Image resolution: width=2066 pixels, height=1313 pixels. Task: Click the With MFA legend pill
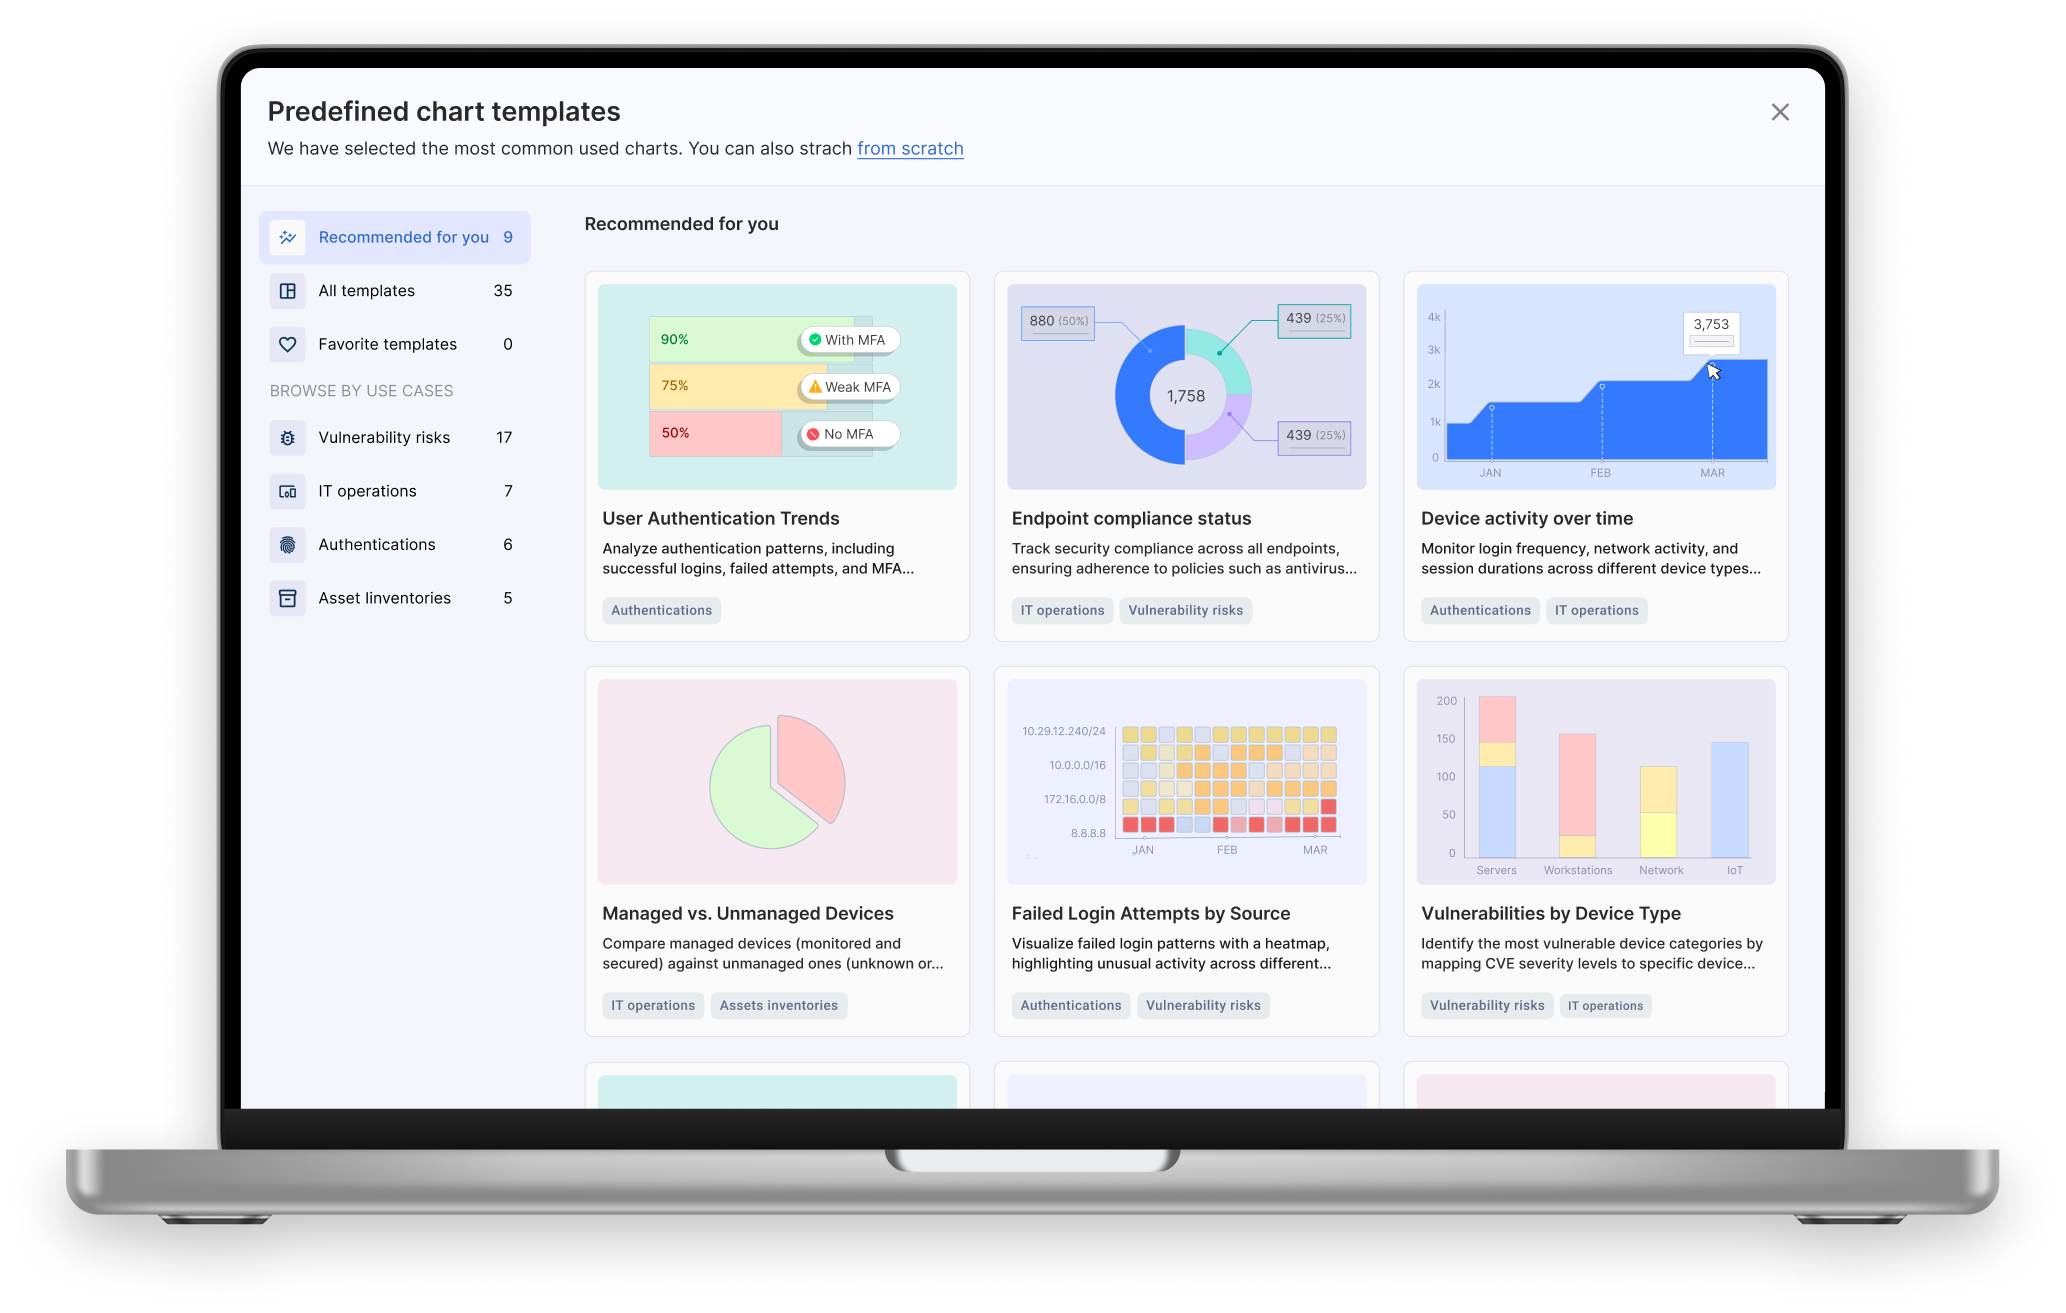click(849, 340)
